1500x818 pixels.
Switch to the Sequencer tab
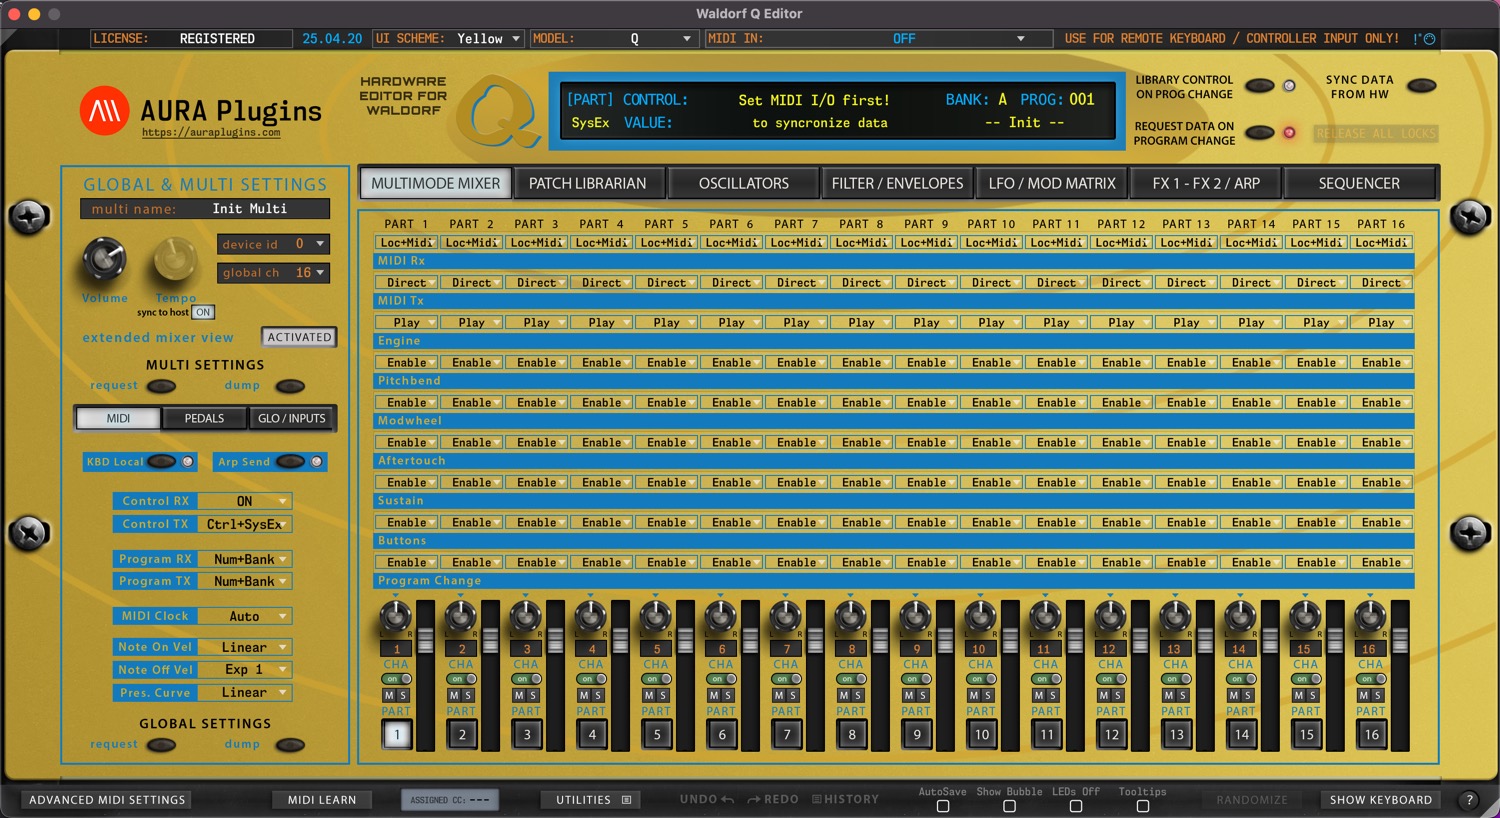[x=1359, y=184]
